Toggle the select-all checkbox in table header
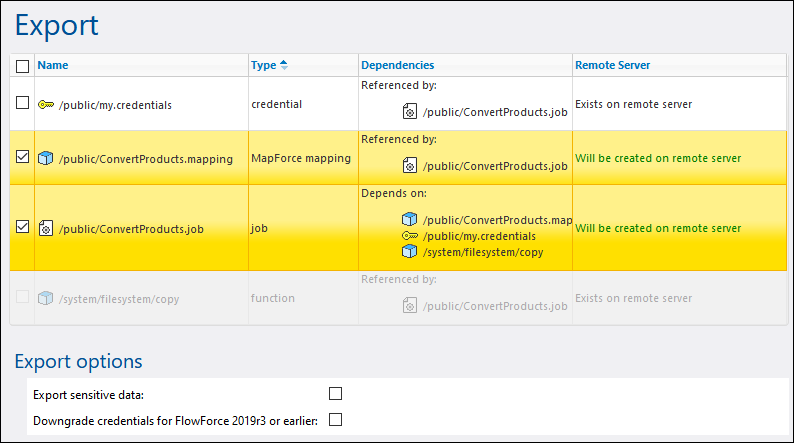Image resolution: width=794 pixels, height=443 pixels. [x=23, y=66]
